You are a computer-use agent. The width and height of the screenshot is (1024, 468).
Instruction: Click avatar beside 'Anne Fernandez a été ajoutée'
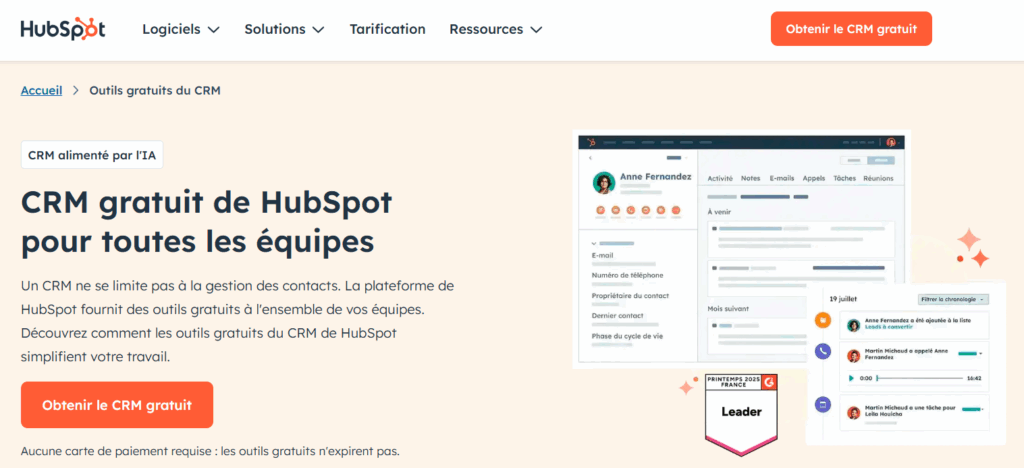[x=854, y=325]
